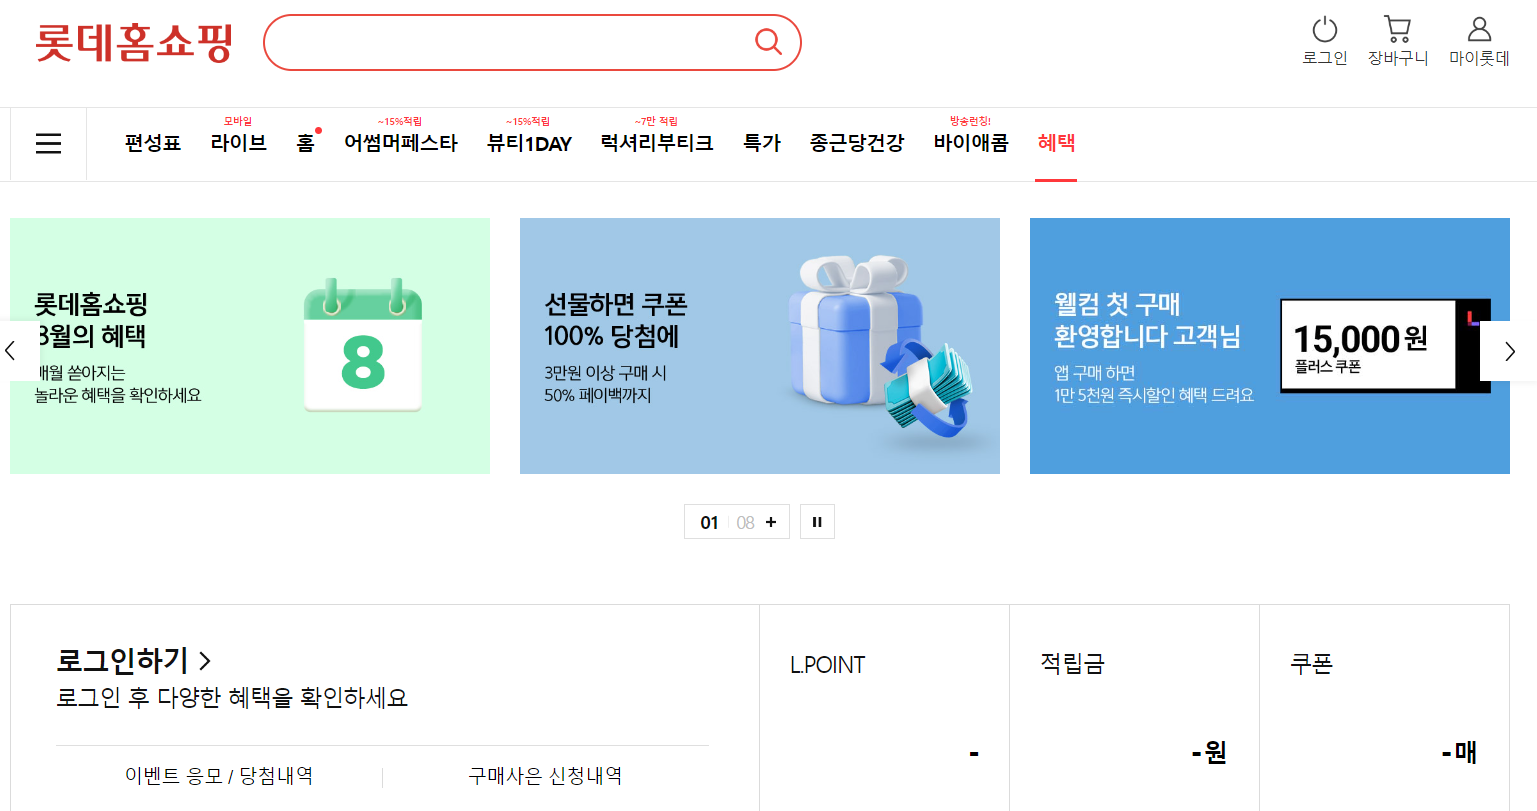The height and width of the screenshot is (811, 1537).
Task: Open 구매사은 신청내역
Action: click(x=545, y=776)
